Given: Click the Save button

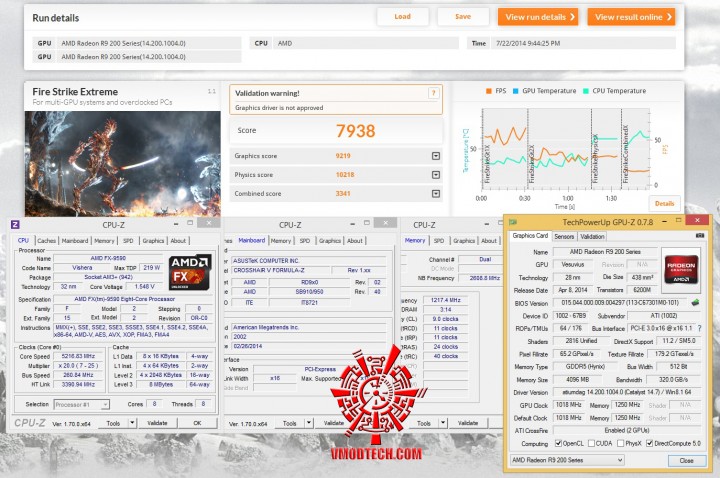Looking at the screenshot, I should [x=462, y=17].
